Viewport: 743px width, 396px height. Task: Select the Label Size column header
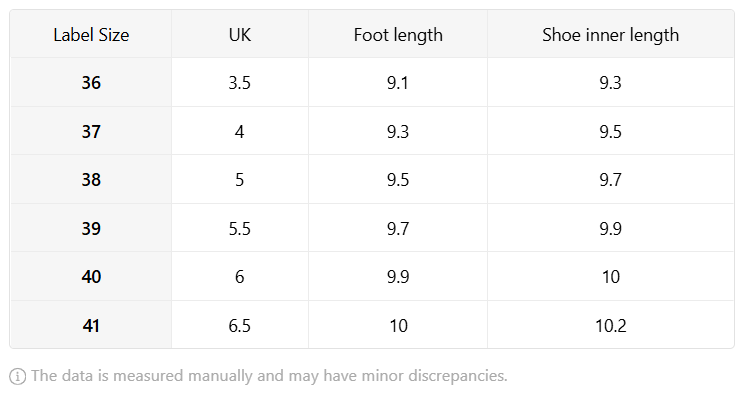91,35
